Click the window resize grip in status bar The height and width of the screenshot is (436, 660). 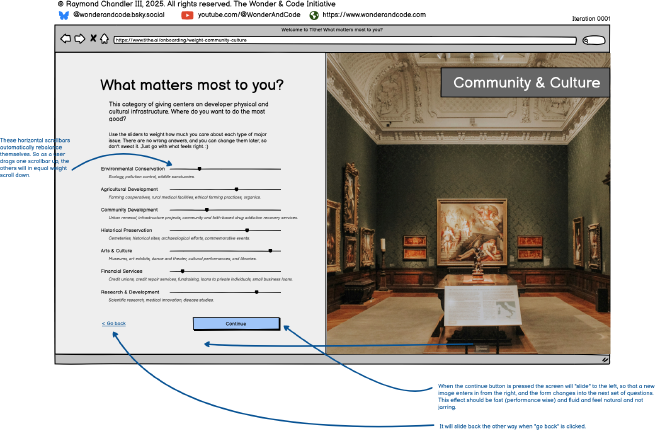605,359
